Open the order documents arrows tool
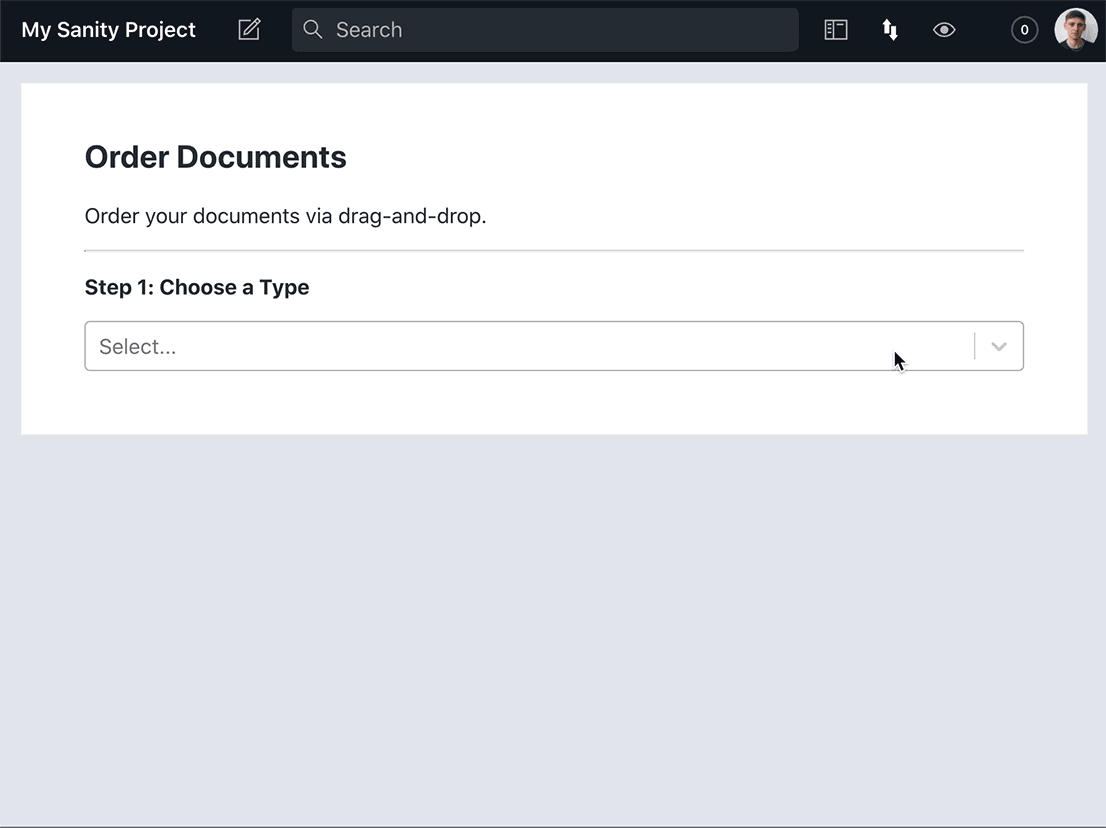Image resolution: width=1106 pixels, height=828 pixels. pos(890,30)
